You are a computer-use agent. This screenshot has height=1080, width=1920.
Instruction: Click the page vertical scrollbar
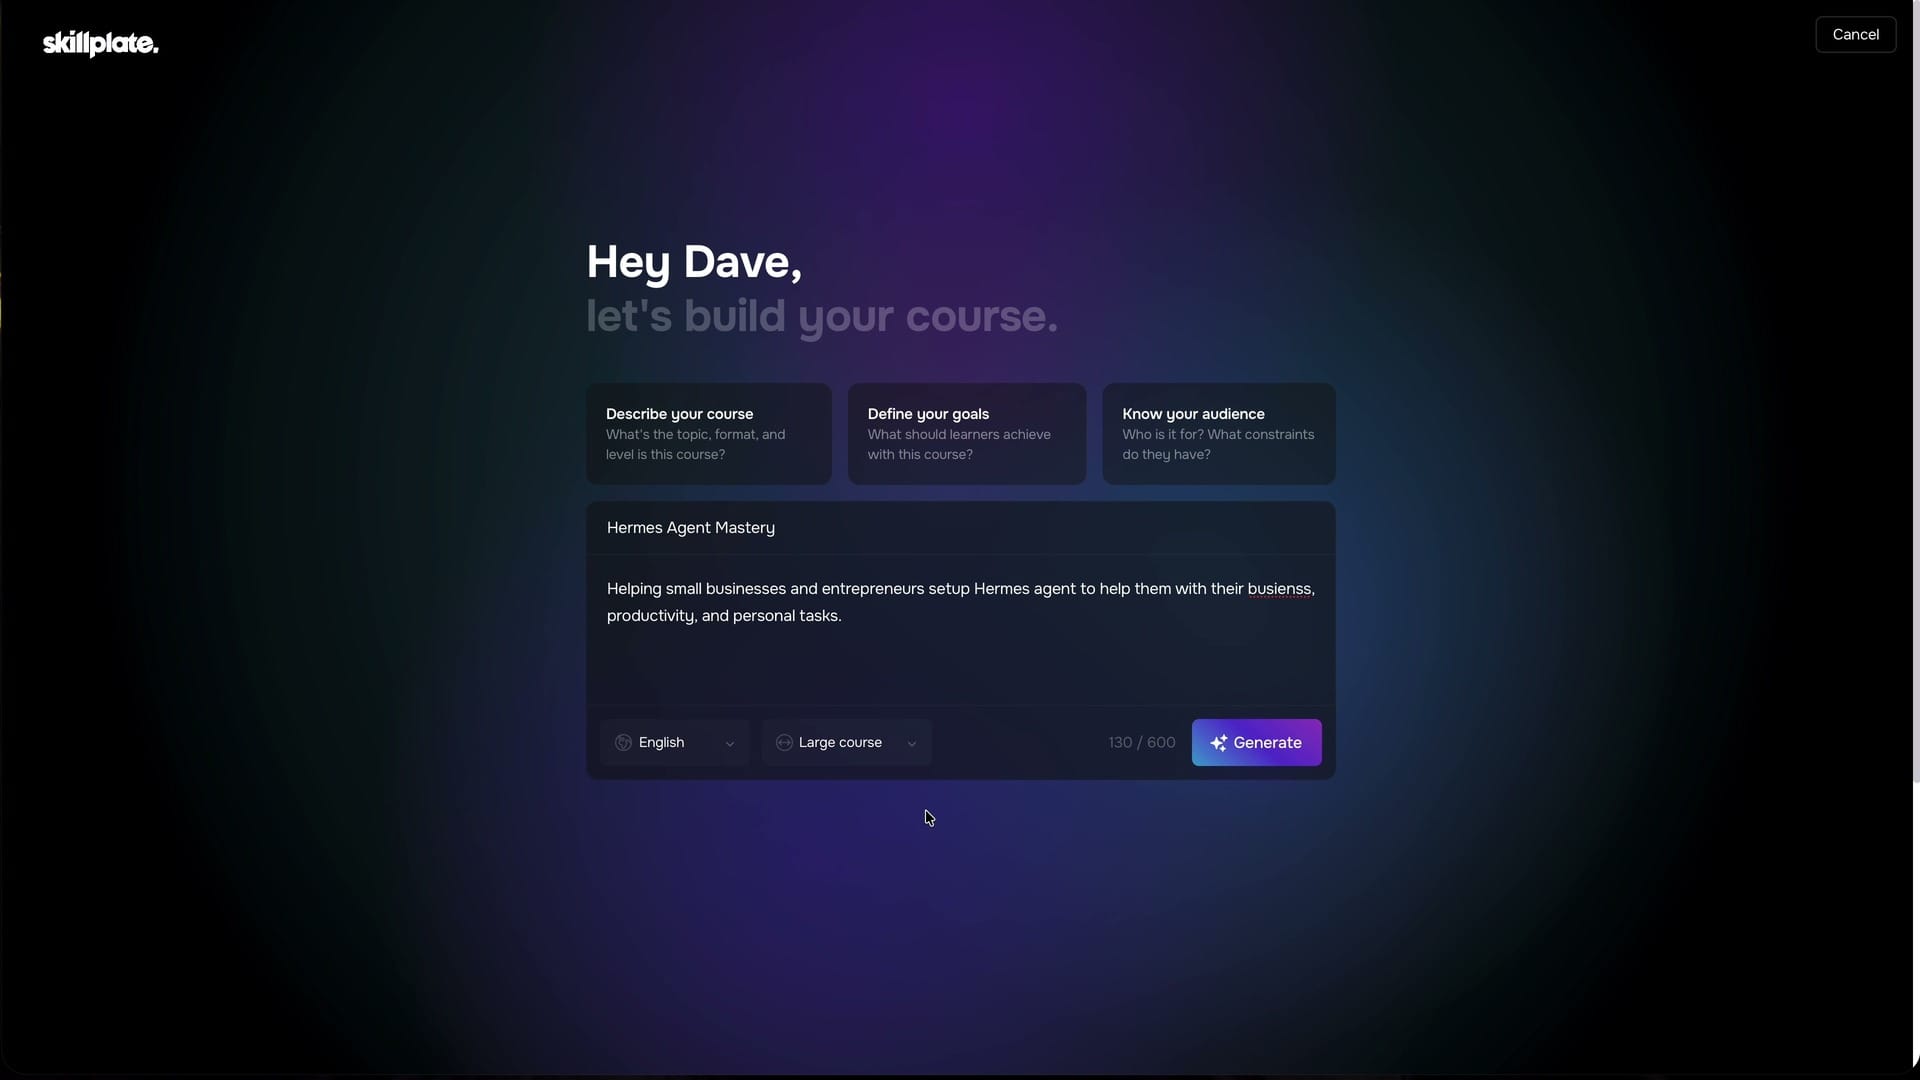(1915, 390)
